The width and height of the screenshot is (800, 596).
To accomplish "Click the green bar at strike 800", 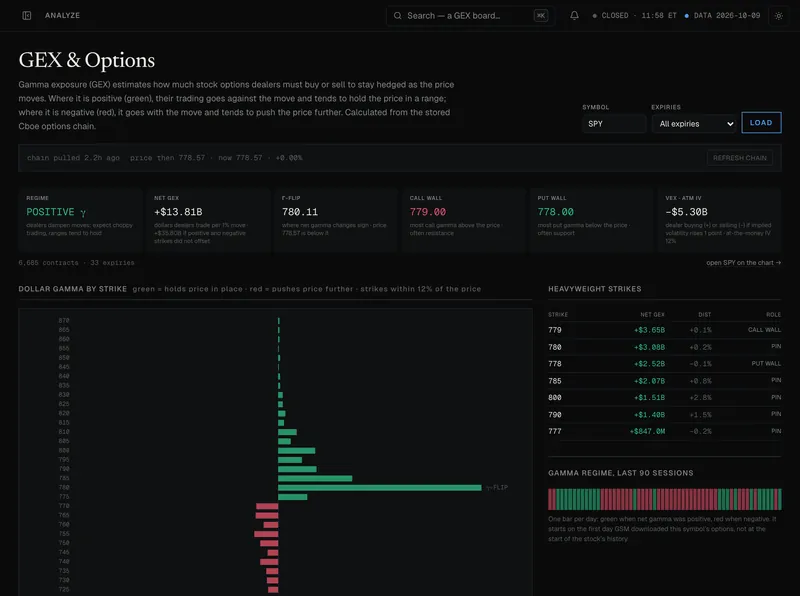I will tap(296, 451).
